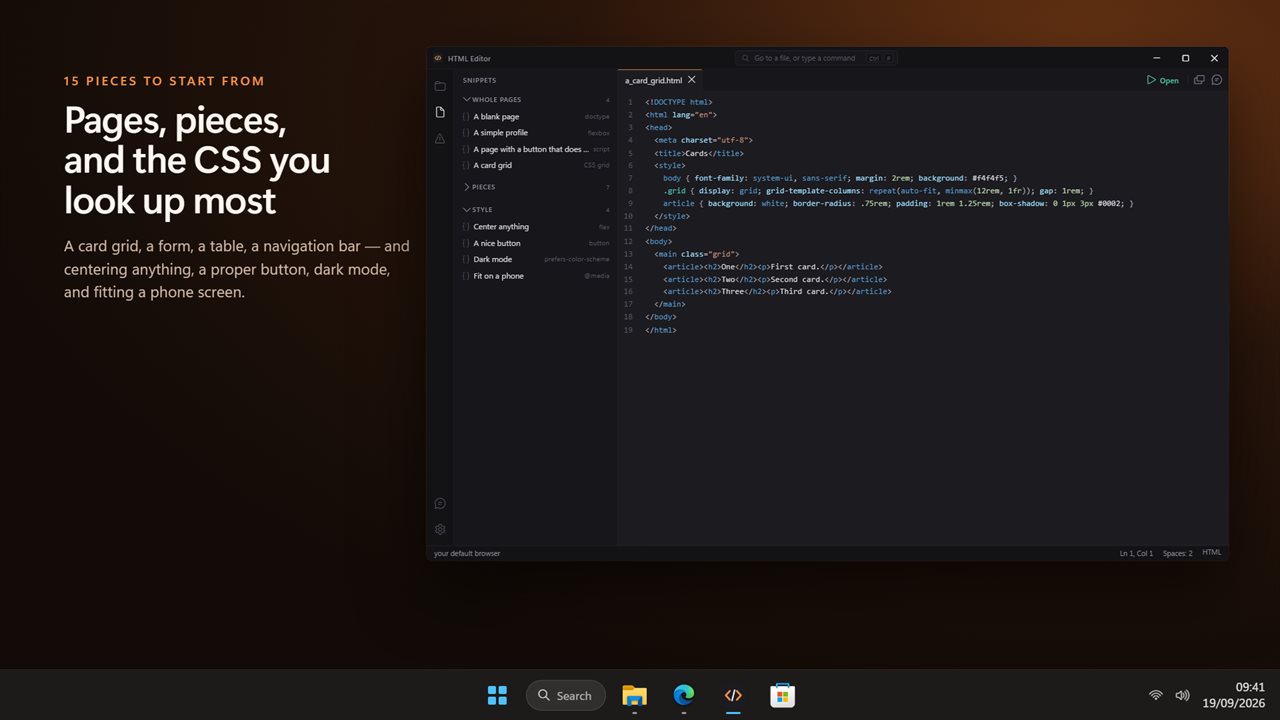This screenshot has width=1280, height=720.
Task: Open the settings gear in the activity bar
Action: [440, 529]
